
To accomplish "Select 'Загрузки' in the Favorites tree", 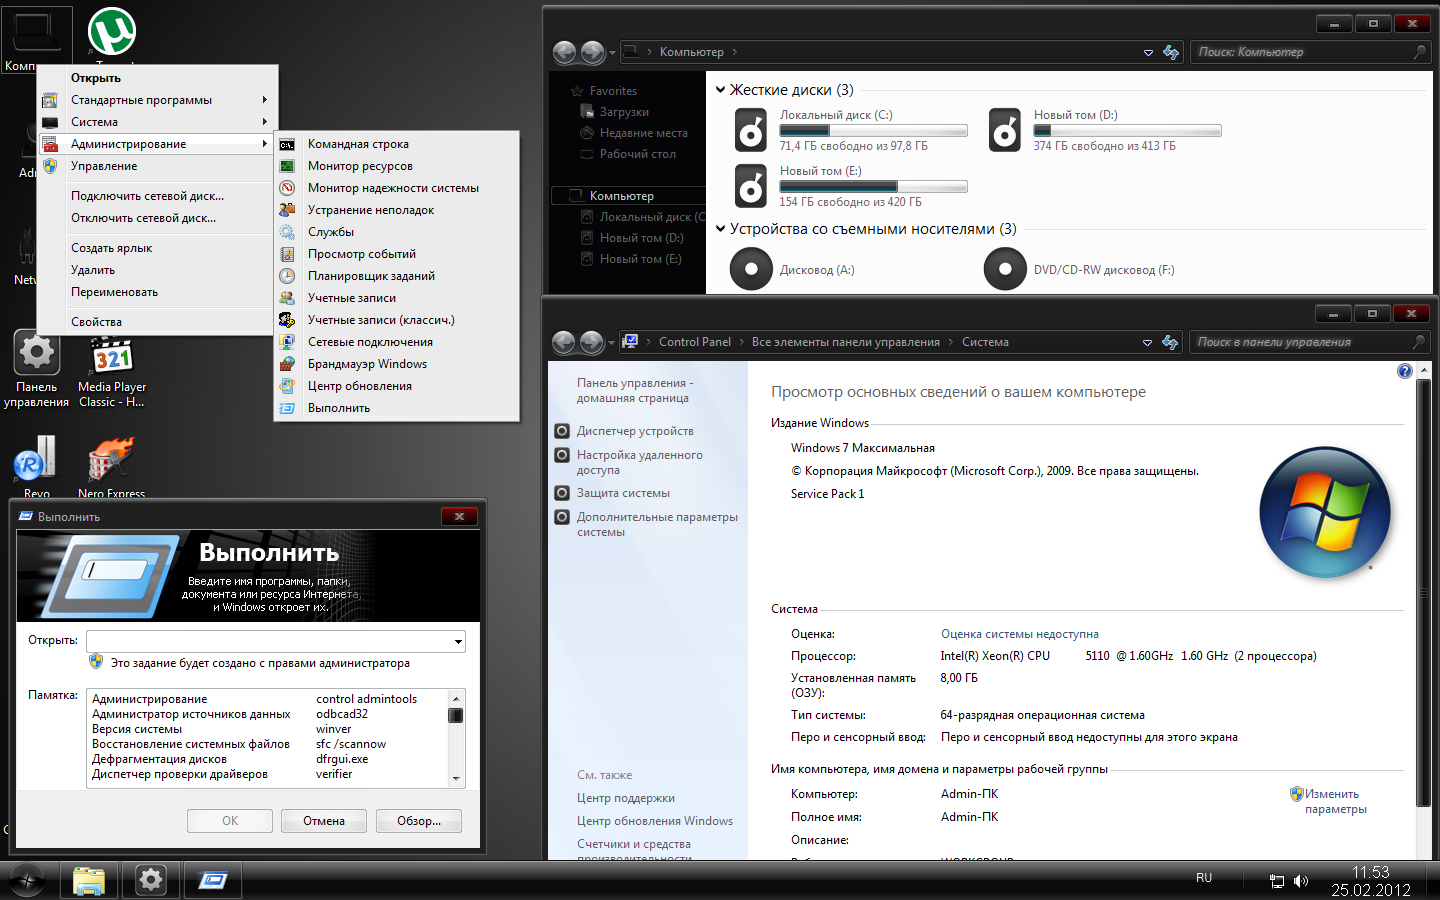I will [624, 112].
